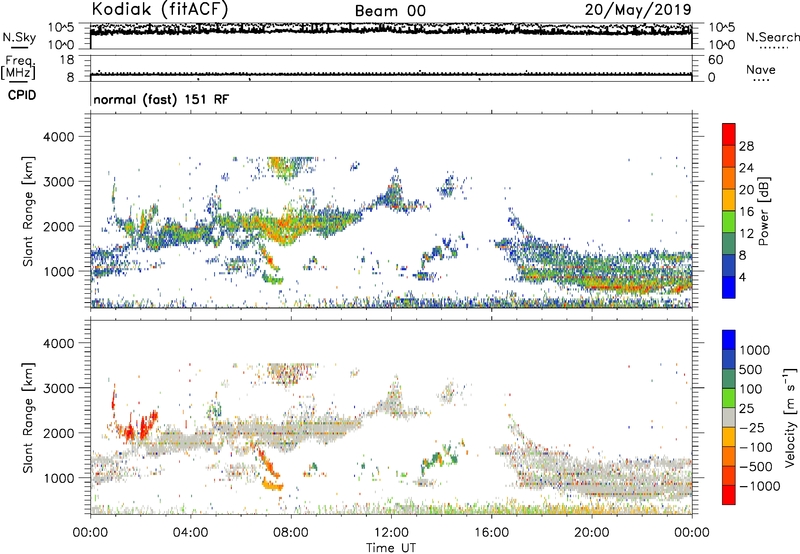Click the 'N.Sky' label
Image resolution: width=800 pixels, height=554 pixels.
19,37
